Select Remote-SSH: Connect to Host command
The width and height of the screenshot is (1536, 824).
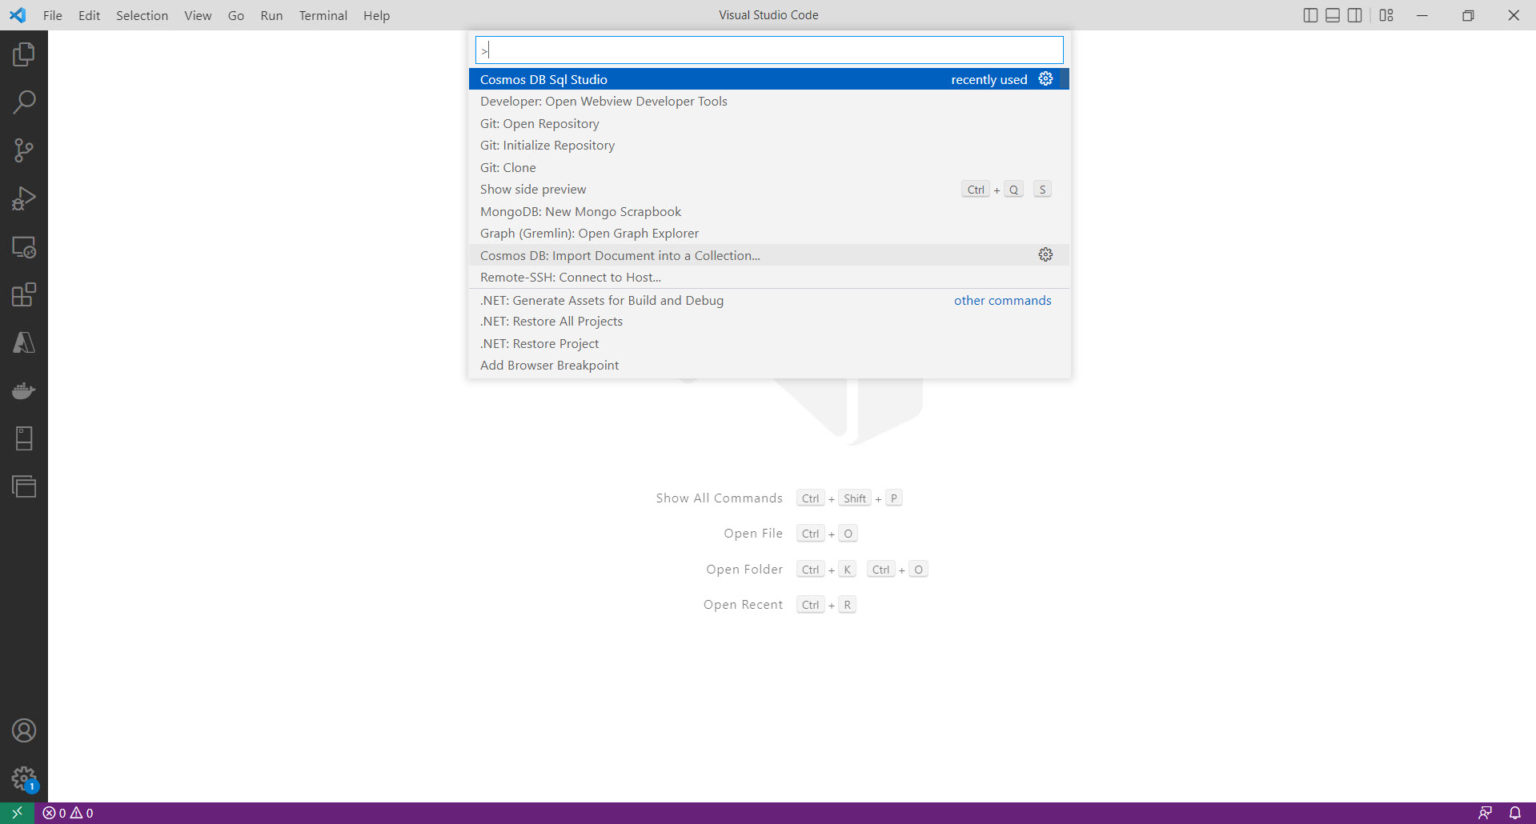pyautogui.click(x=570, y=277)
